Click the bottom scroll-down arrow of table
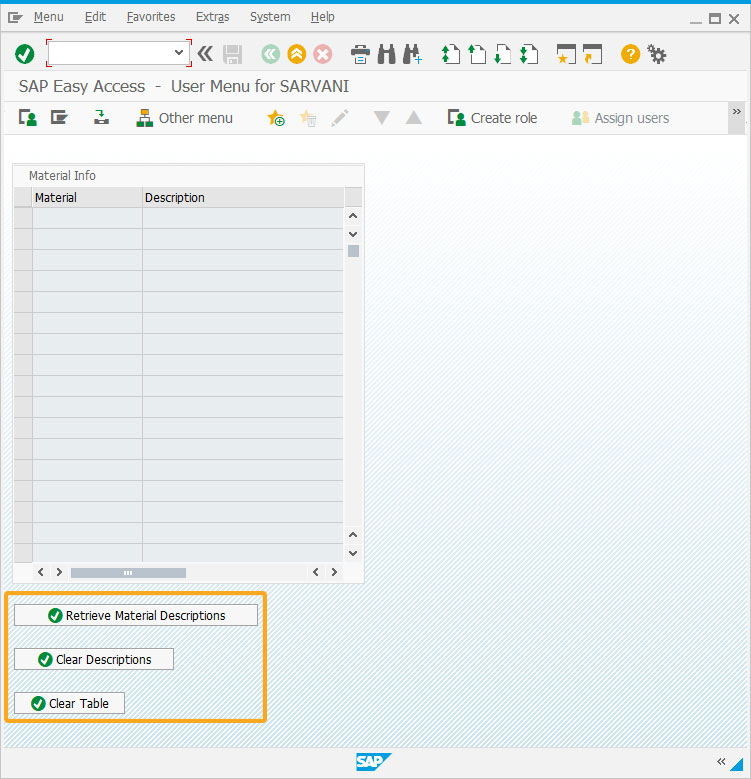This screenshot has height=779, width=751. 353,553
